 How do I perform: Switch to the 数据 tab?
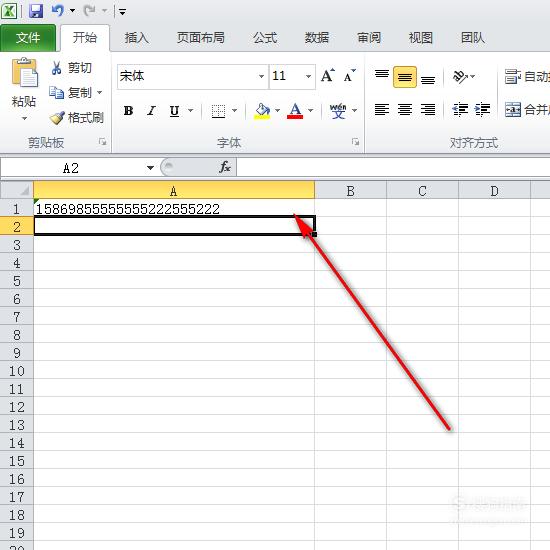pyautogui.click(x=317, y=38)
